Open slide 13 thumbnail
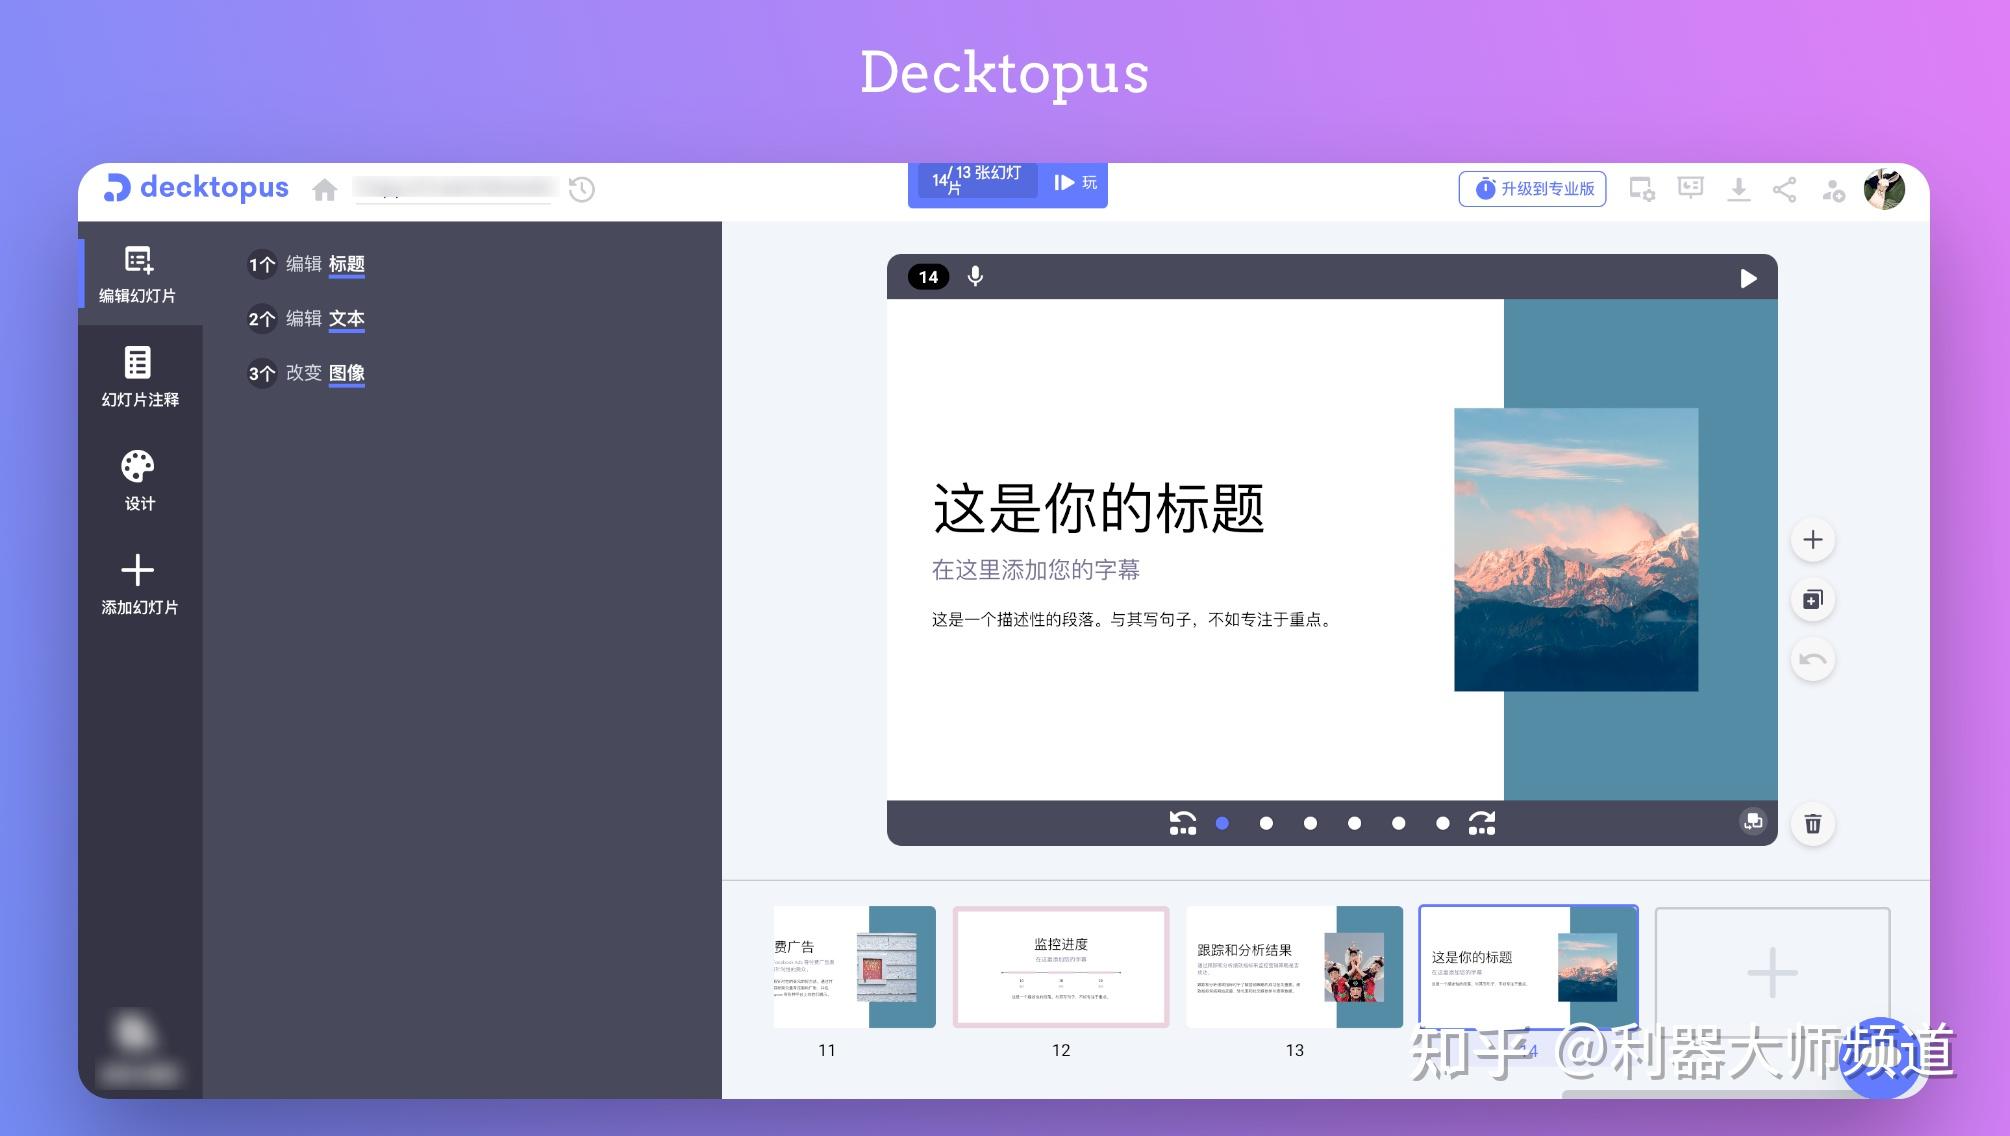2010x1136 pixels. coord(1294,967)
